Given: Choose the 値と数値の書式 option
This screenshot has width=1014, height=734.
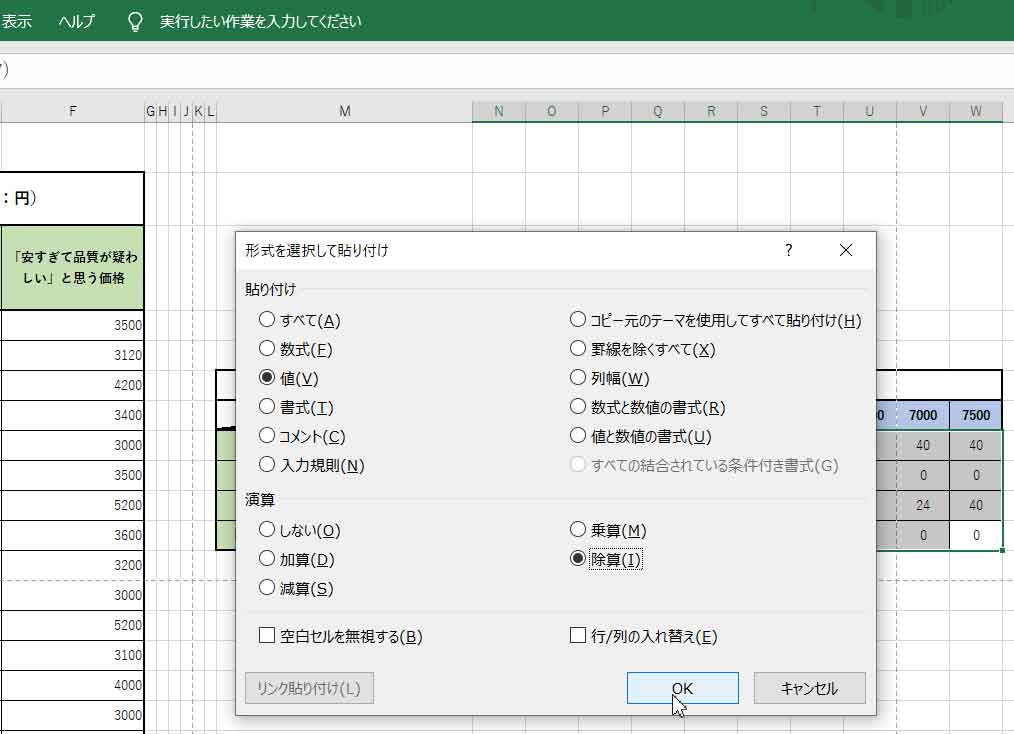Looking at the screenshot, I should (578, 435).
